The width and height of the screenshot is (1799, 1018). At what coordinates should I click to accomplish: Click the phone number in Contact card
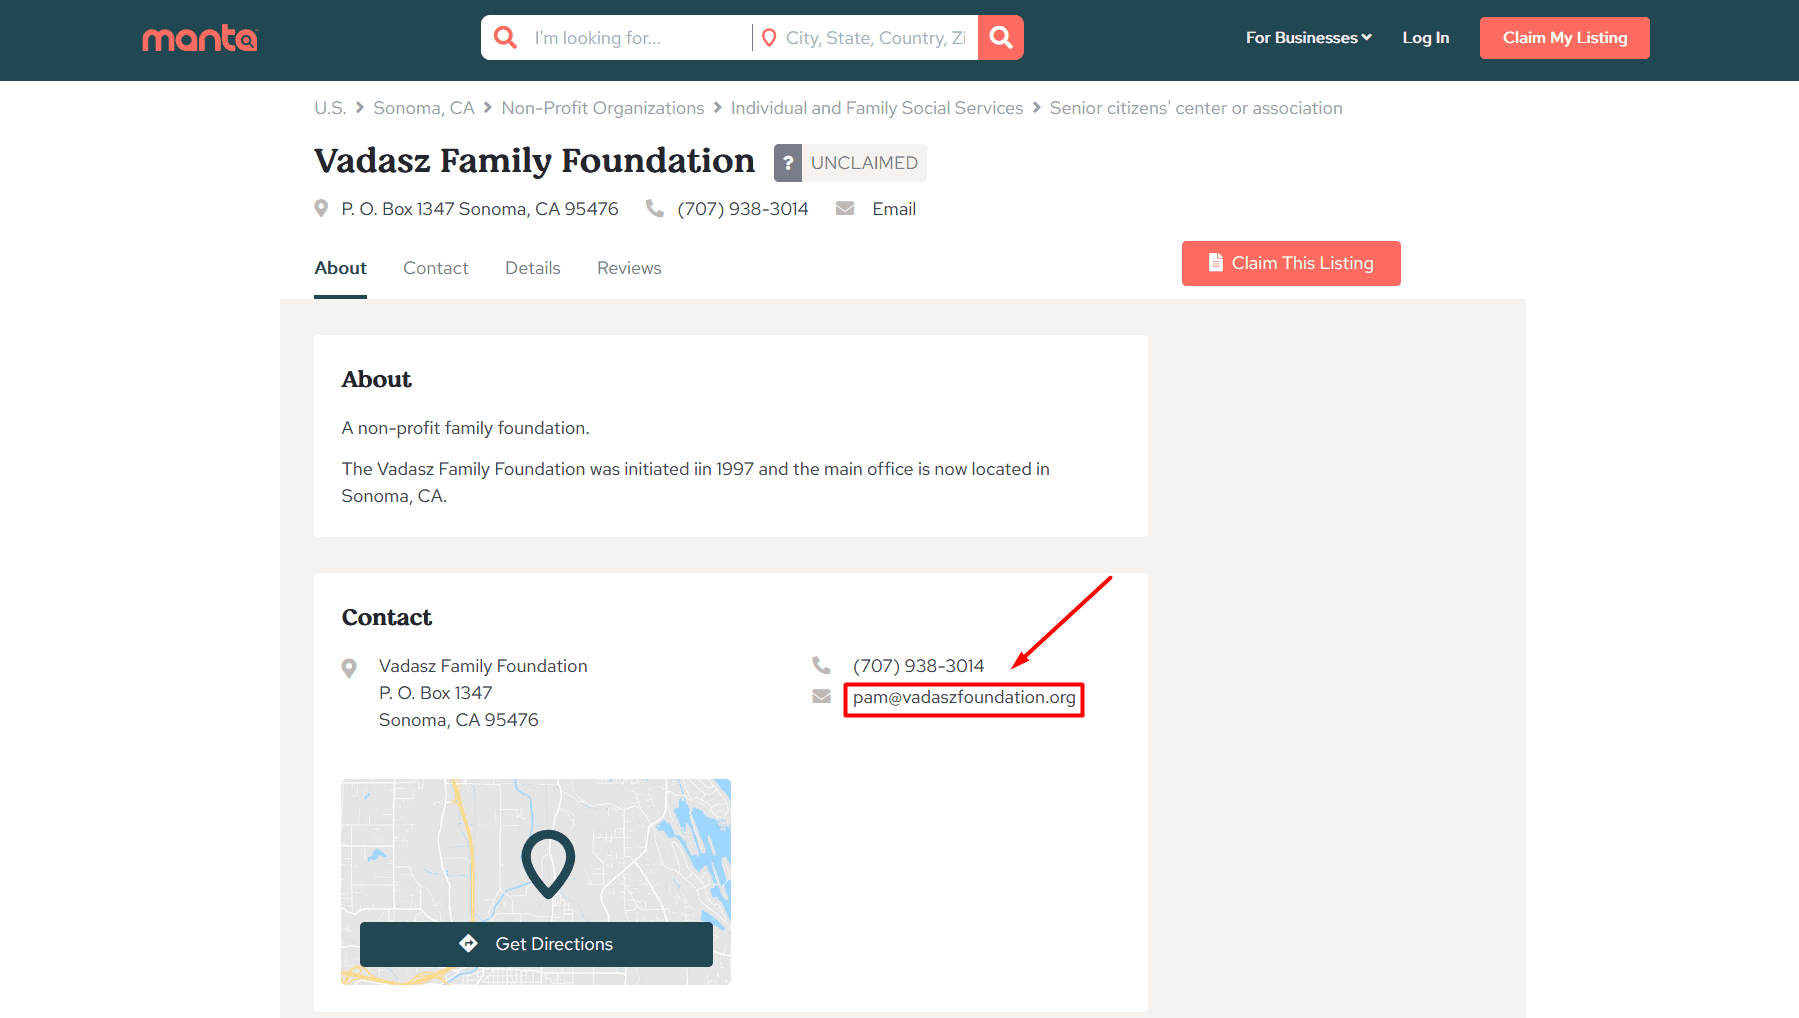tap(918, 666)
